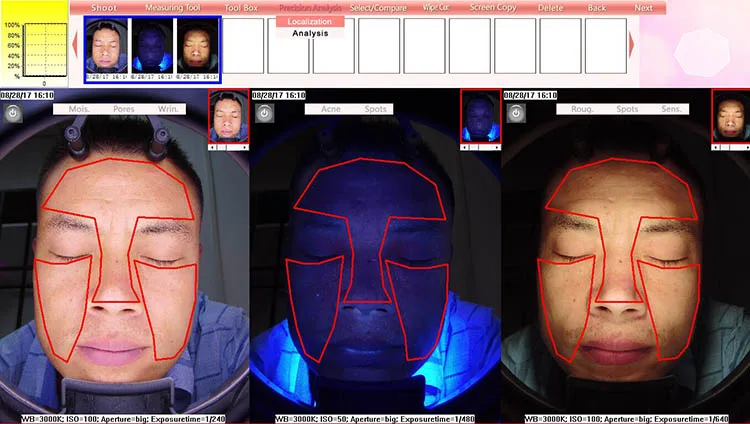This screenshot has height=424, width=750.
Task: Click the Screen Copy button
Action: [493, 8]
